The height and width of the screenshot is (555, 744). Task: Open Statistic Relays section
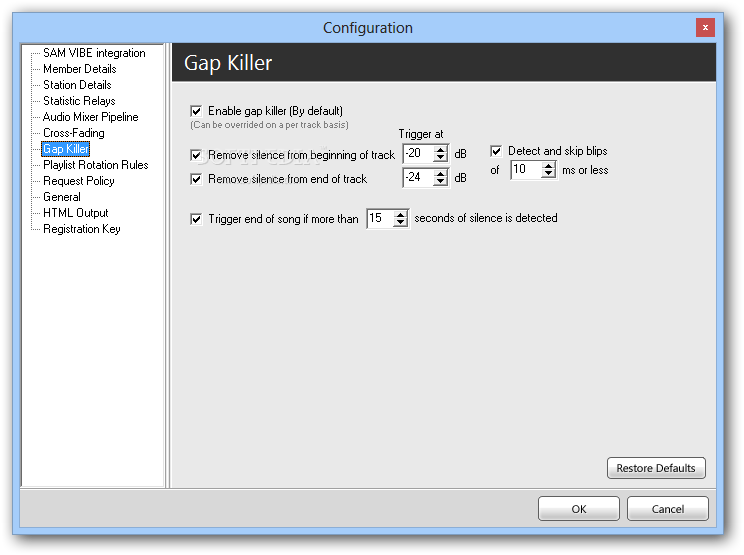(79, 101)
